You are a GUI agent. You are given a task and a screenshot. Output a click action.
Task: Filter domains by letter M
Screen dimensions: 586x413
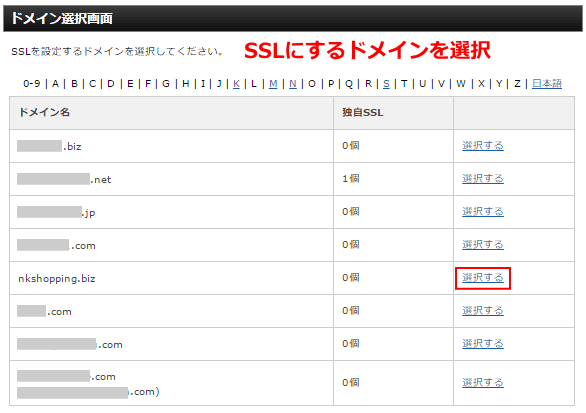click(273, 84)
